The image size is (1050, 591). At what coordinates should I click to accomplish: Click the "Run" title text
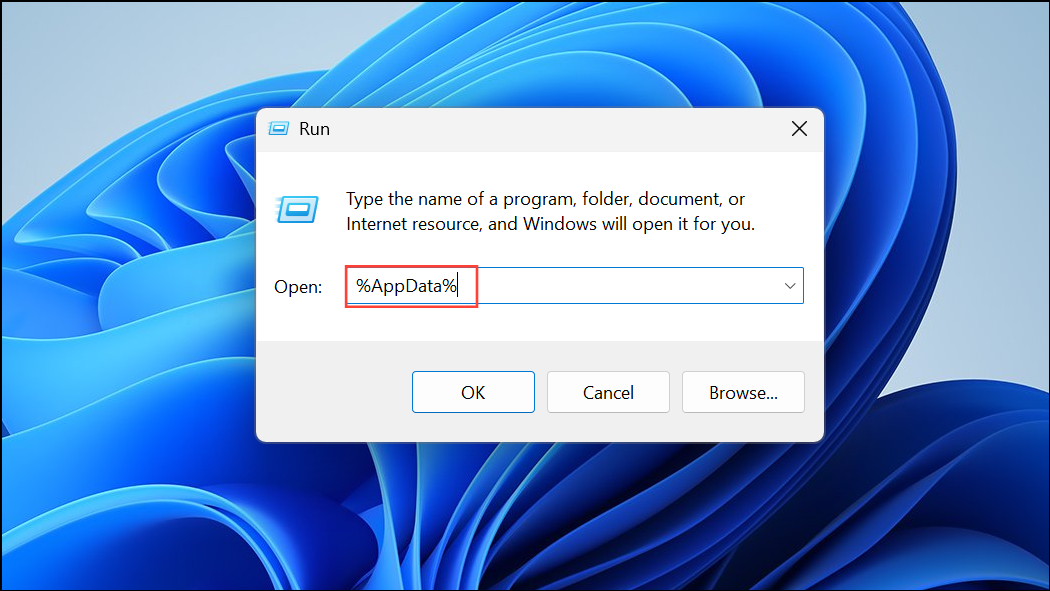click(314, 129)
